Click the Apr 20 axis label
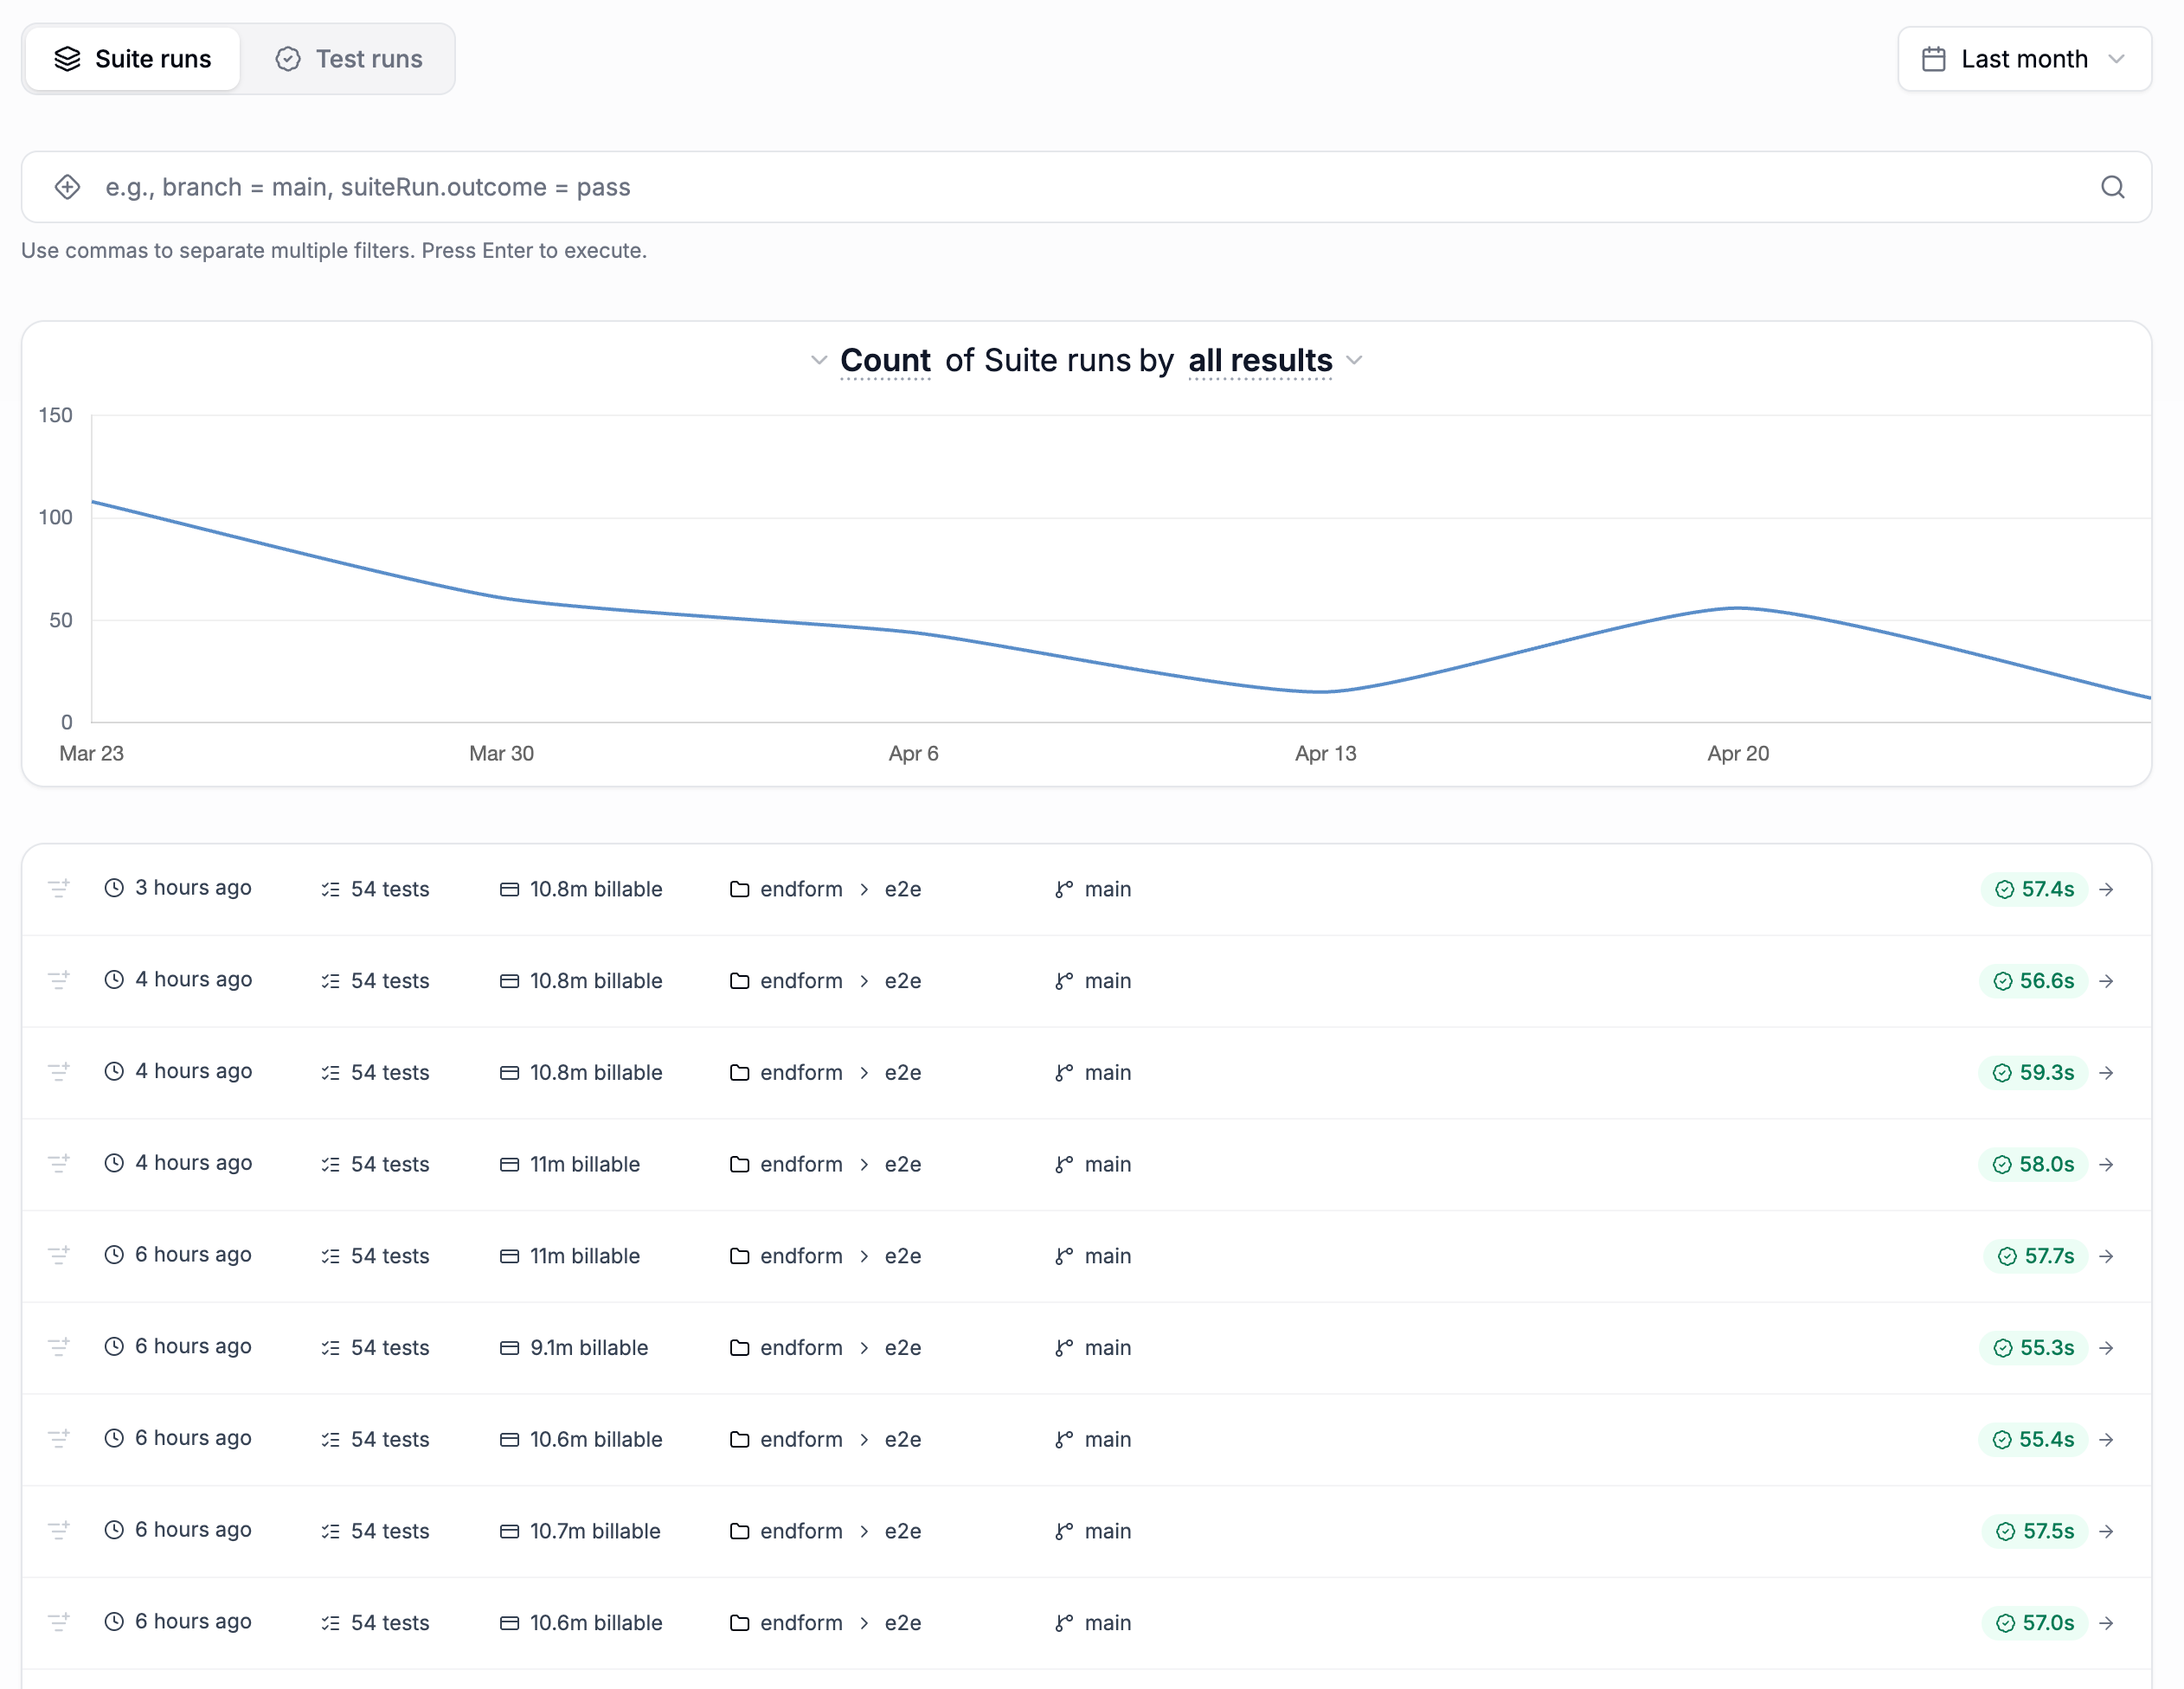This screenshot has height=1689, width=2184. tap(1738, 753)
